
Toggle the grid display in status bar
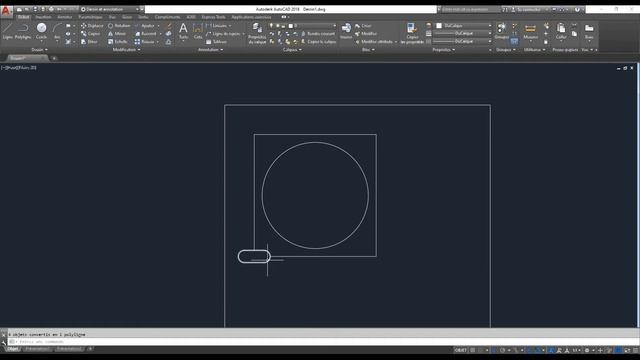coord(473,350)
